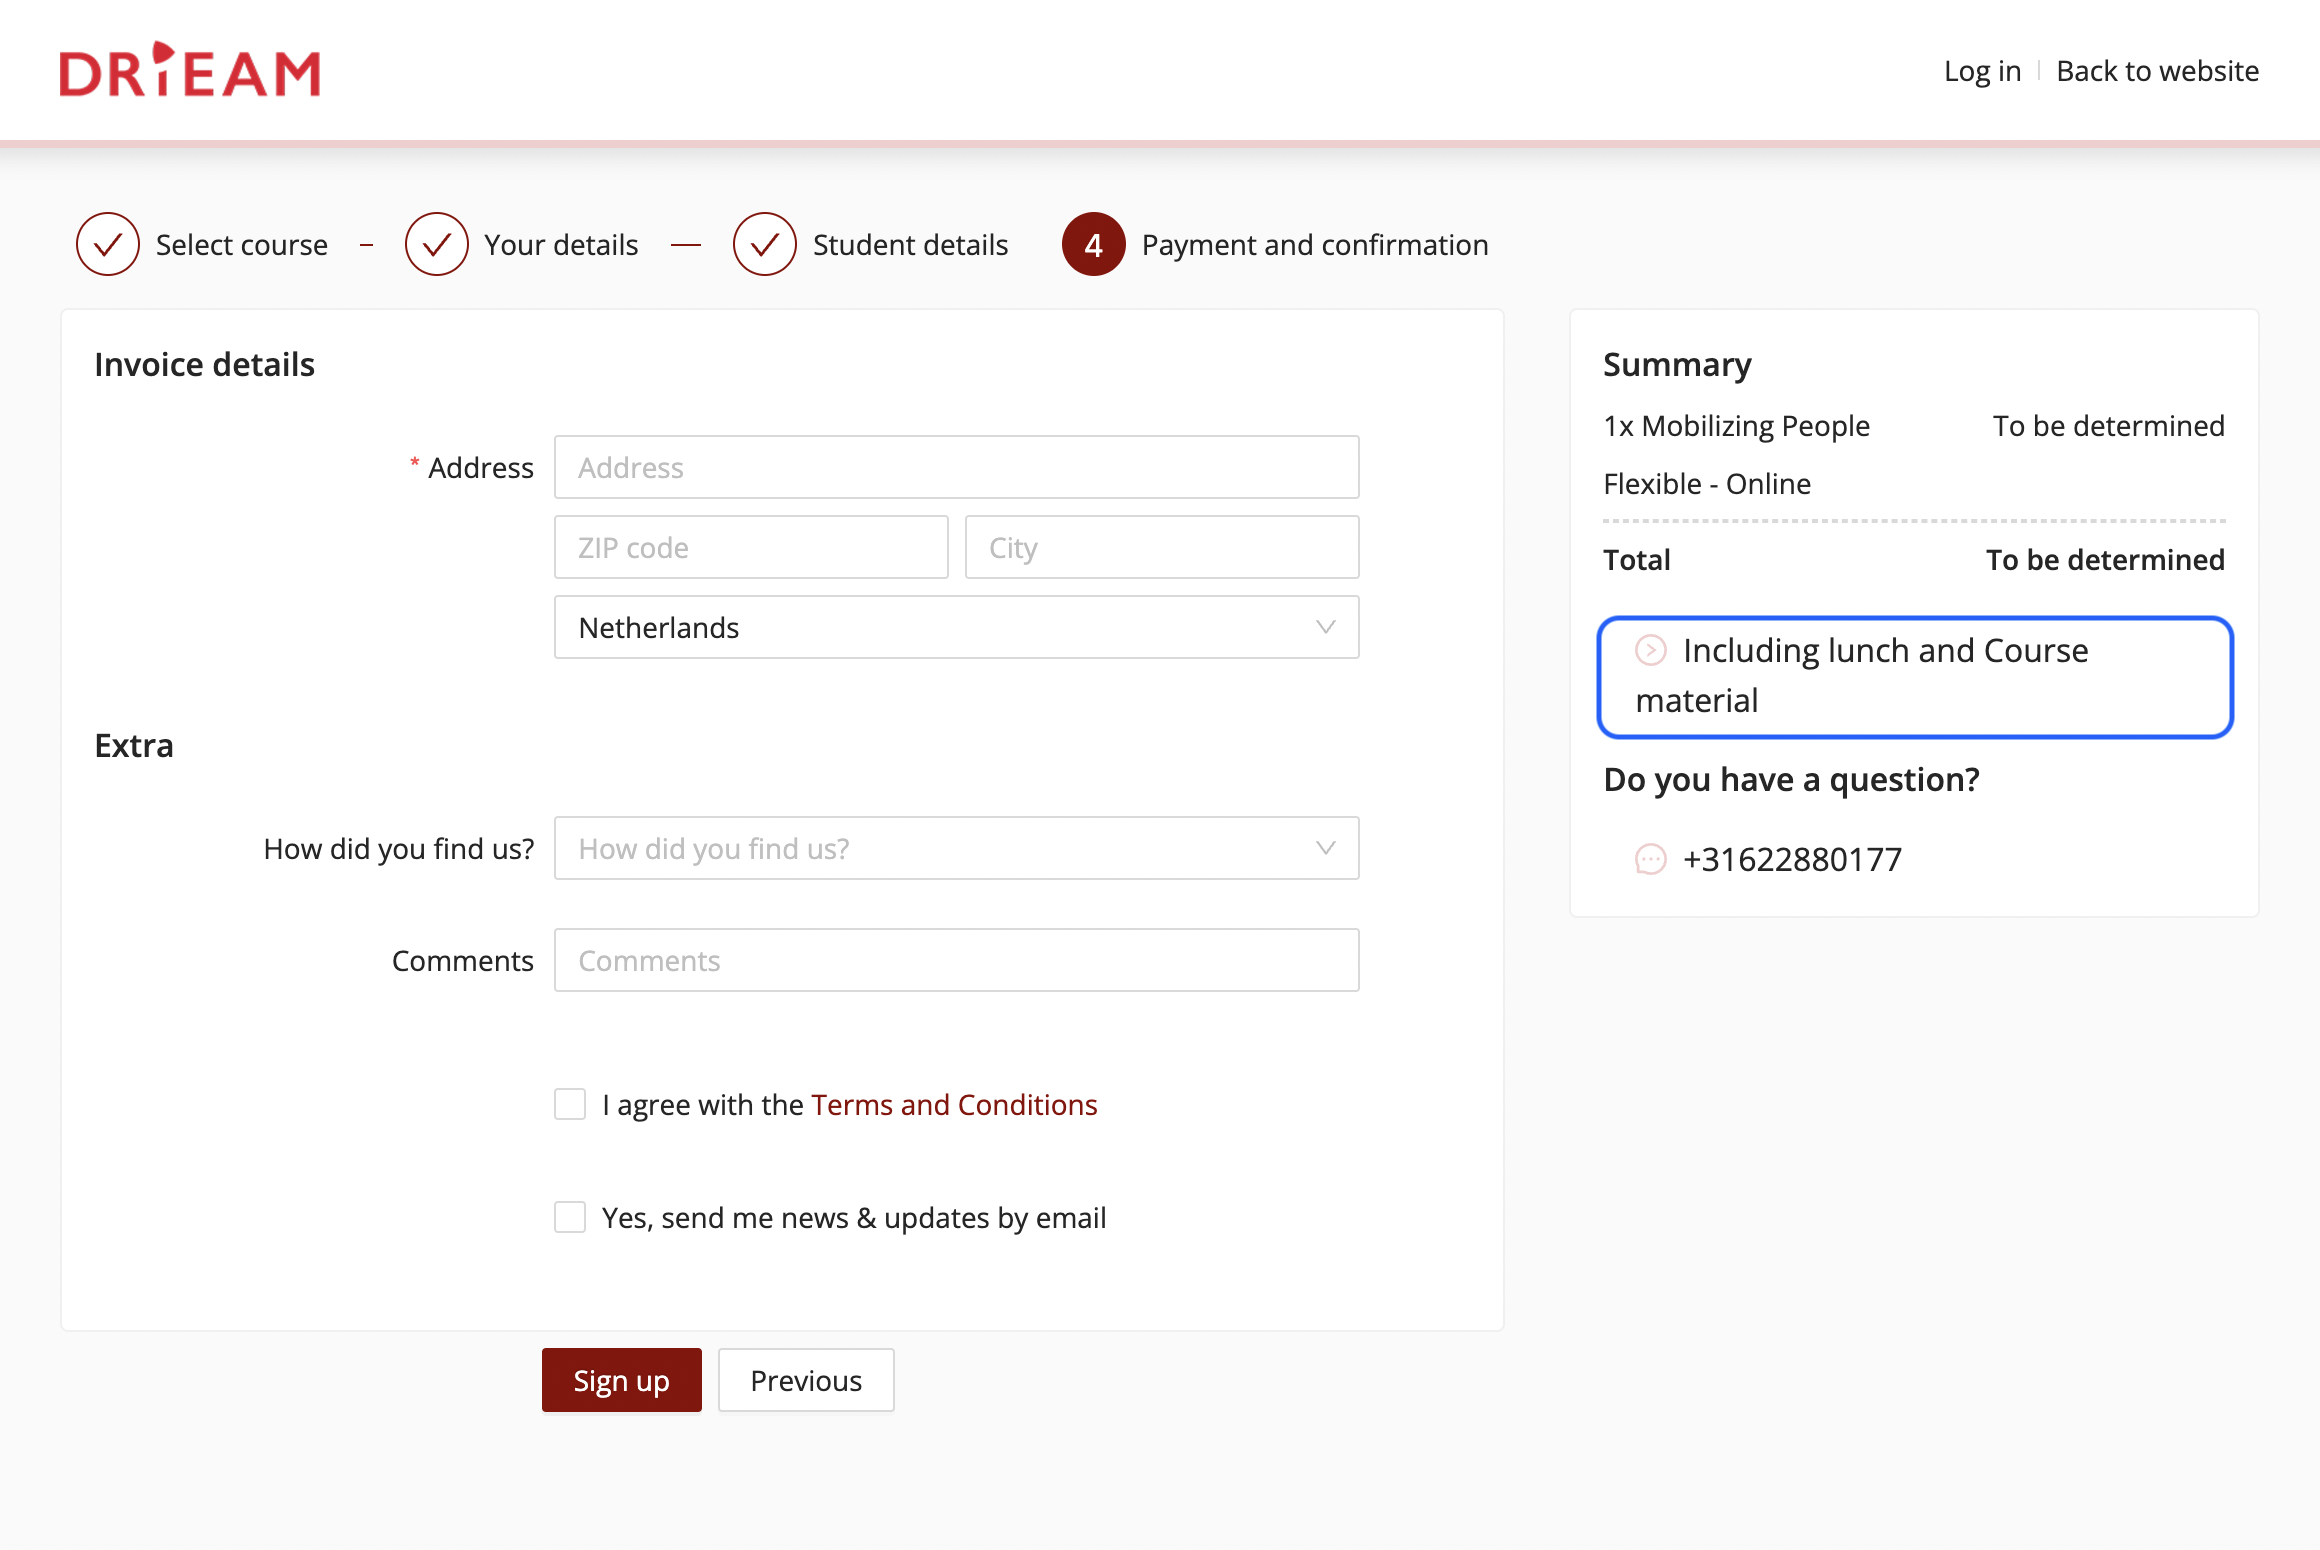Click the Flexible - Online text
The image size is (2320, 1550).
pyautogui.click(x=1707, y=484)
